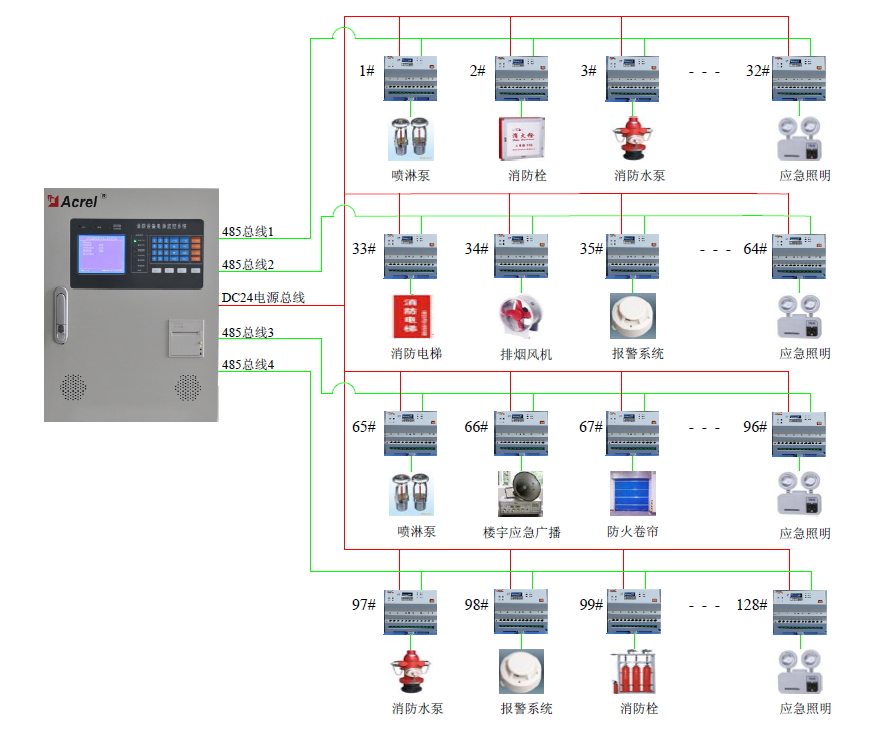Viewport: 884px width, 729px height.
Task: Open the 楼宇应急广播 broadcast speaker icon
Action: [521, 494]
